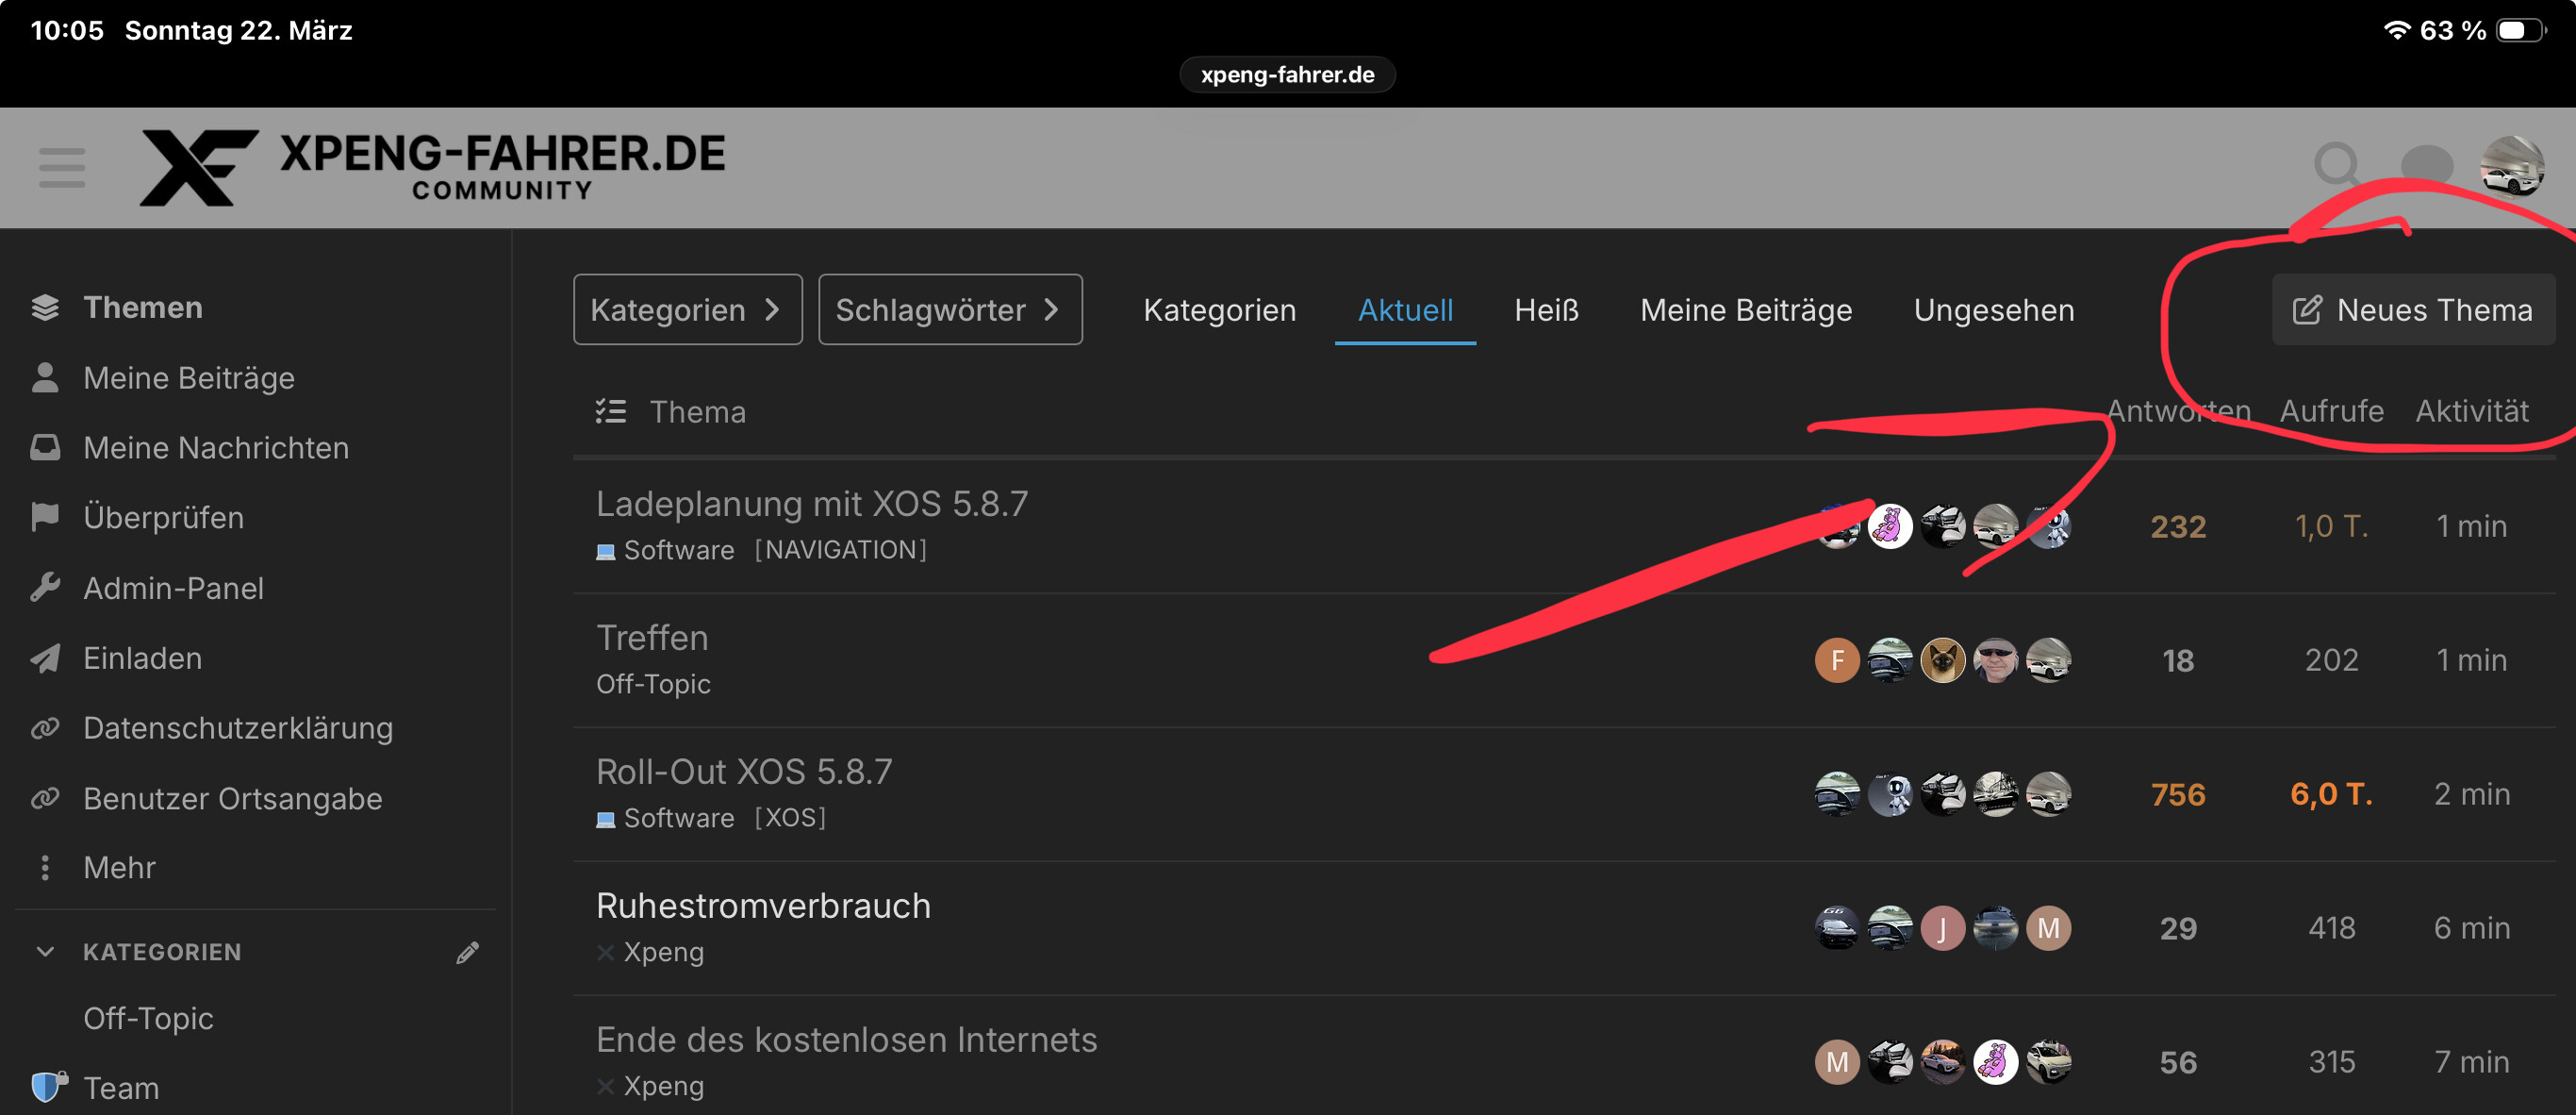Click the Neues Thema button
2576x1115 pixels.
click(x=2412, y=310)
